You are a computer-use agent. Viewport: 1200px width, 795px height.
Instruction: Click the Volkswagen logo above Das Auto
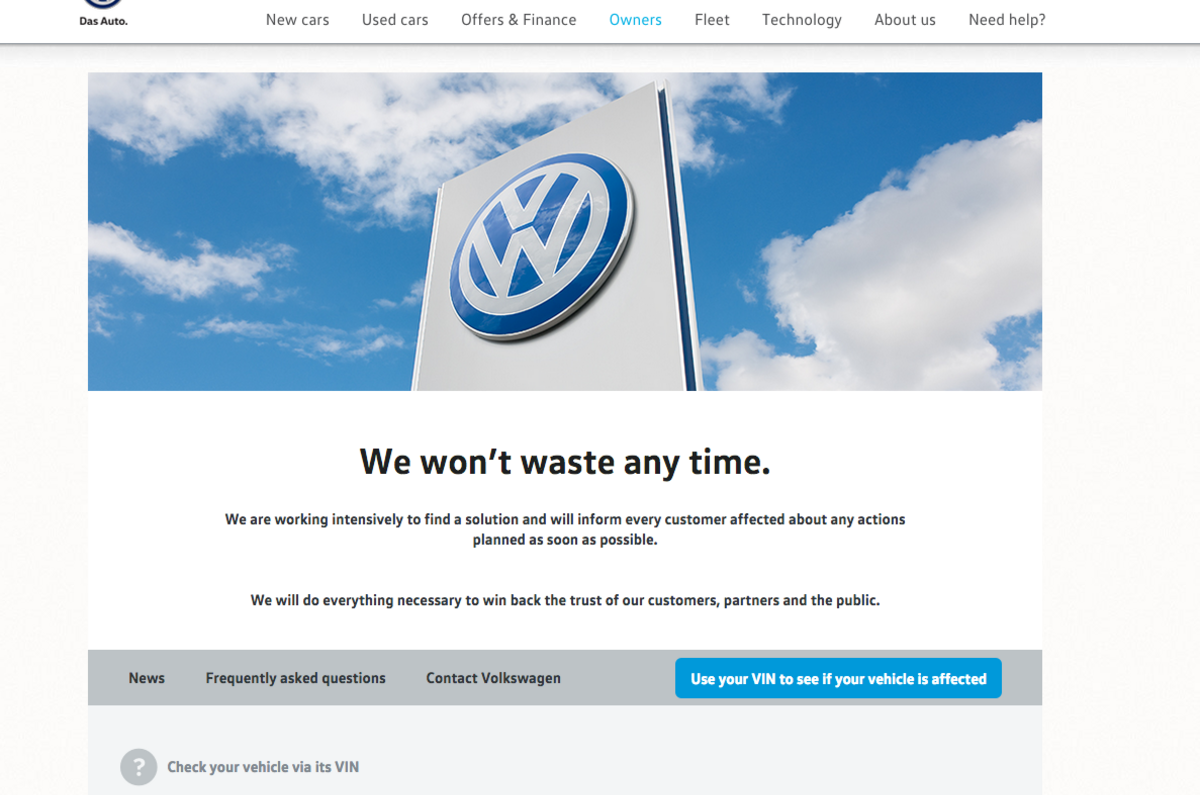click(102, 4)
